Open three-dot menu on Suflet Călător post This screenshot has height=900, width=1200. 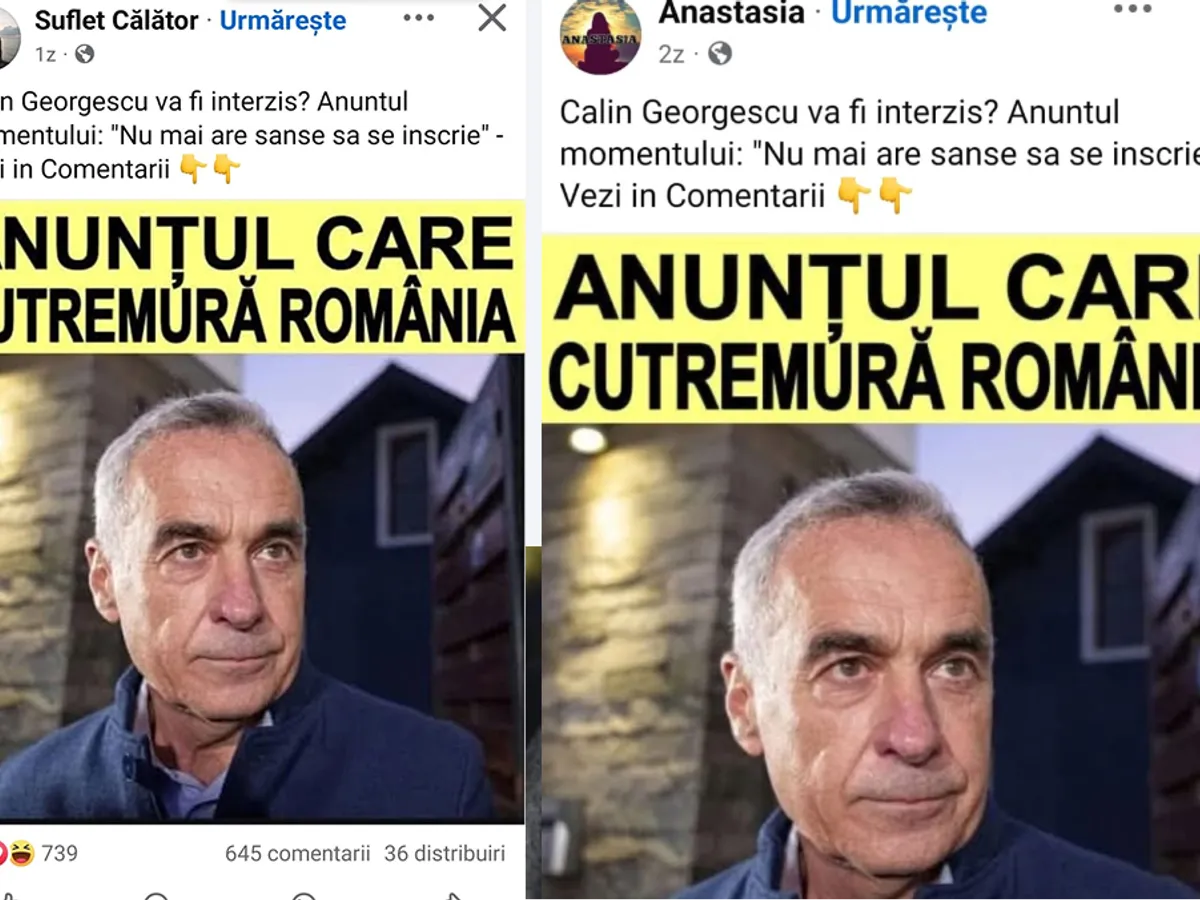coord(418,18)
